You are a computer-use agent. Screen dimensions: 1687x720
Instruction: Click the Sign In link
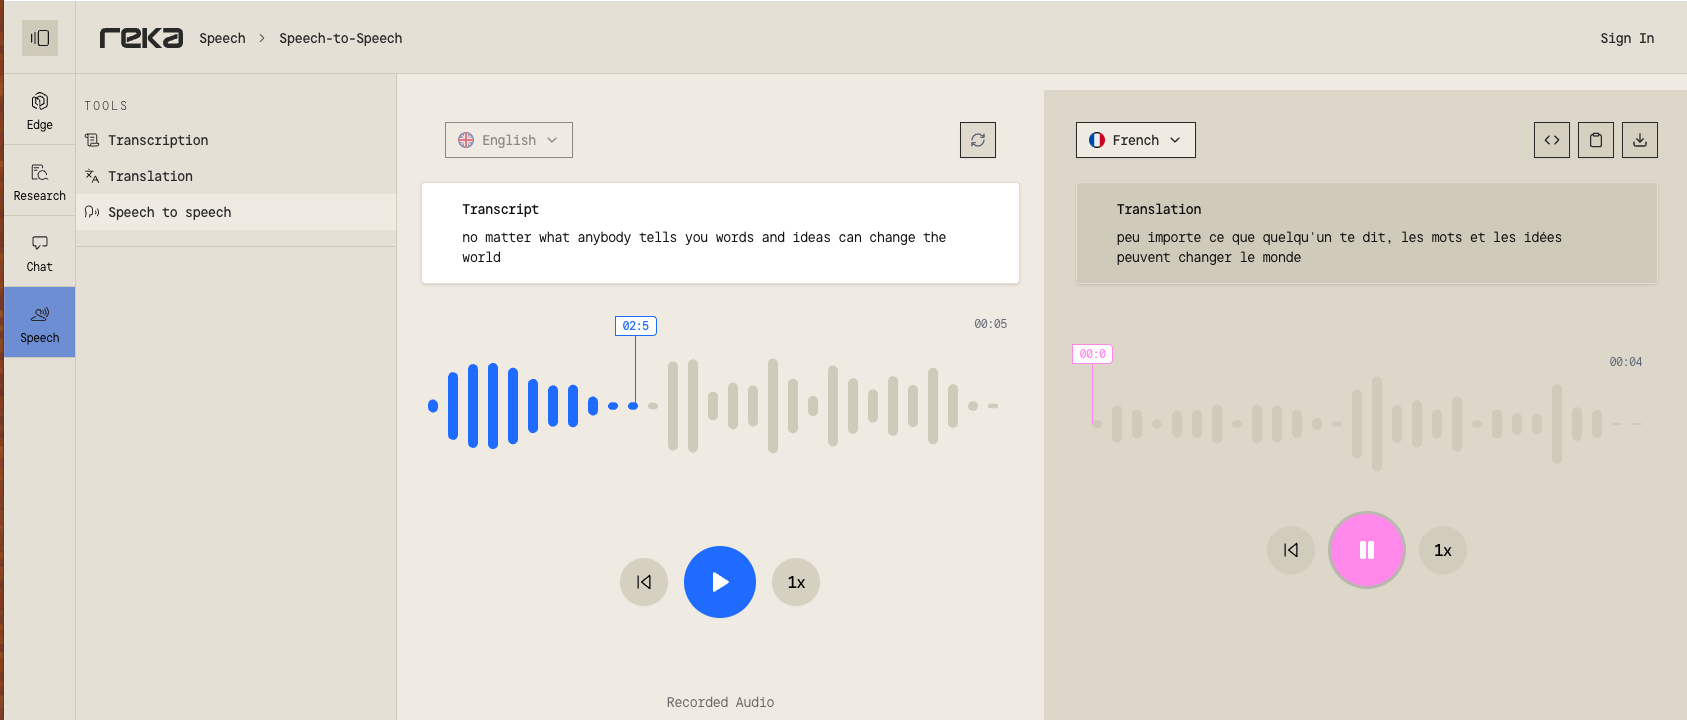pyautogui.click(x=1626, y=38)
